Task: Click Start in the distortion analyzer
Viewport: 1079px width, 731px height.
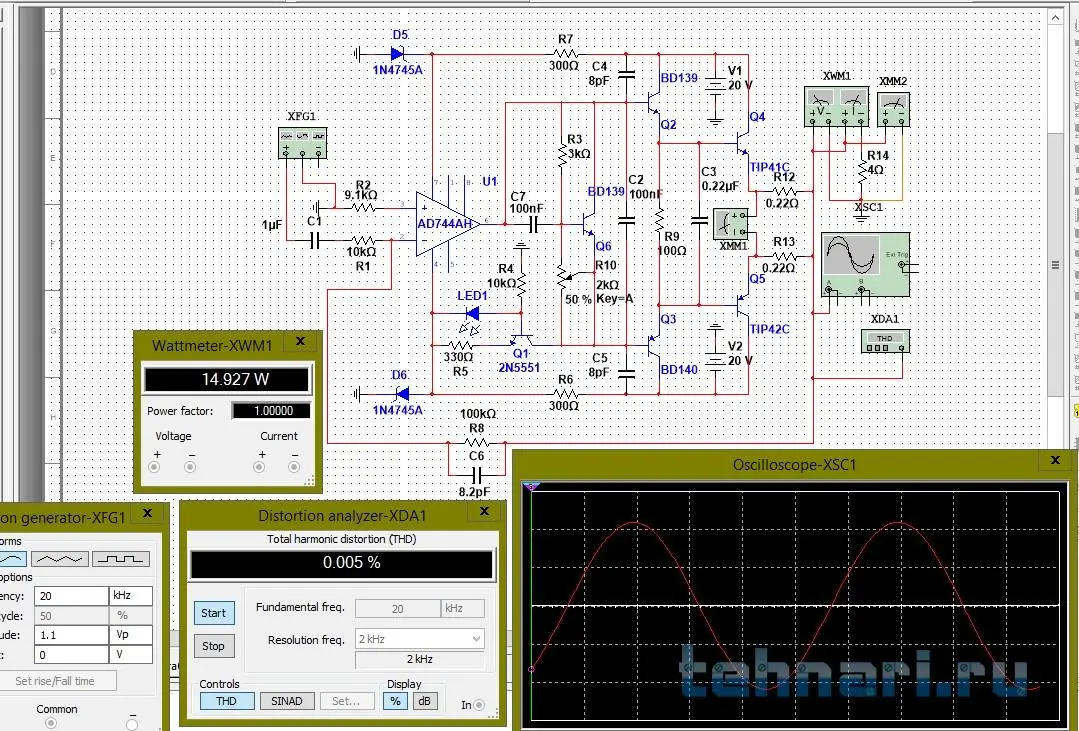Action: (x=214, y=613)
